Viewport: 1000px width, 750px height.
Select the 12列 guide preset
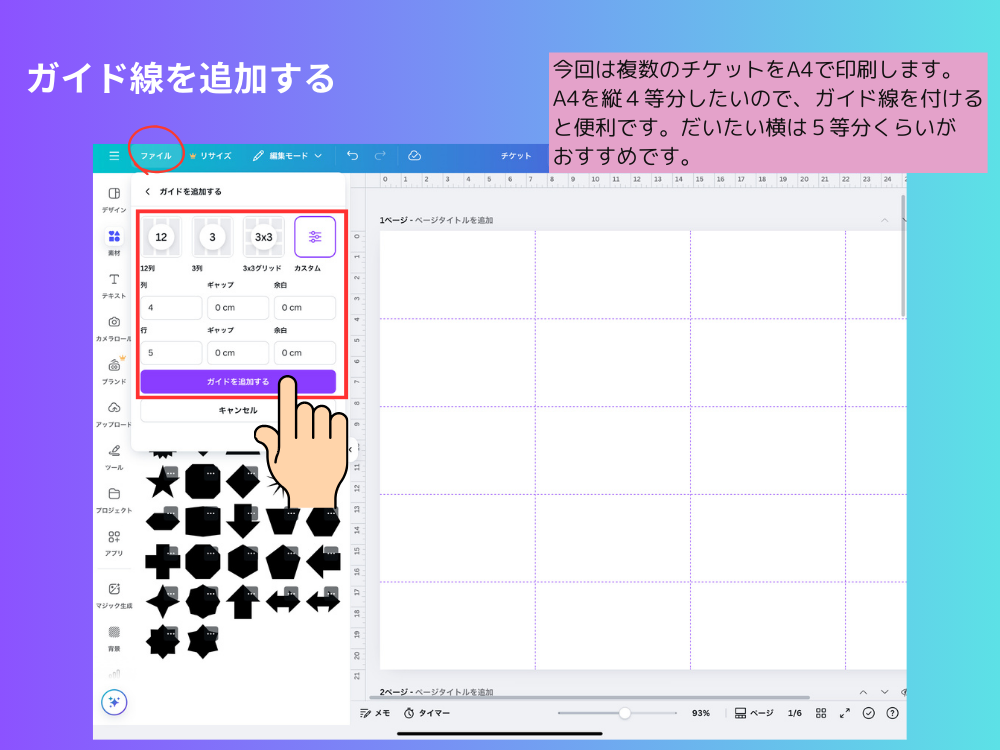pos(164,237)
